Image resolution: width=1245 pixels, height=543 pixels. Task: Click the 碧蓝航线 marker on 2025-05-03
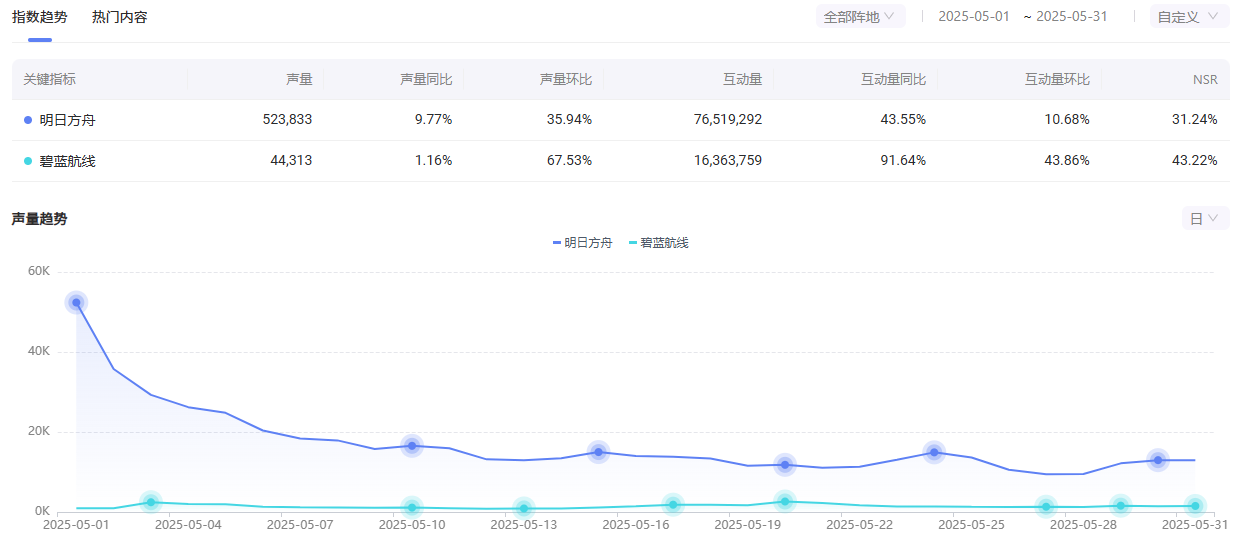(x=151, y=502)
